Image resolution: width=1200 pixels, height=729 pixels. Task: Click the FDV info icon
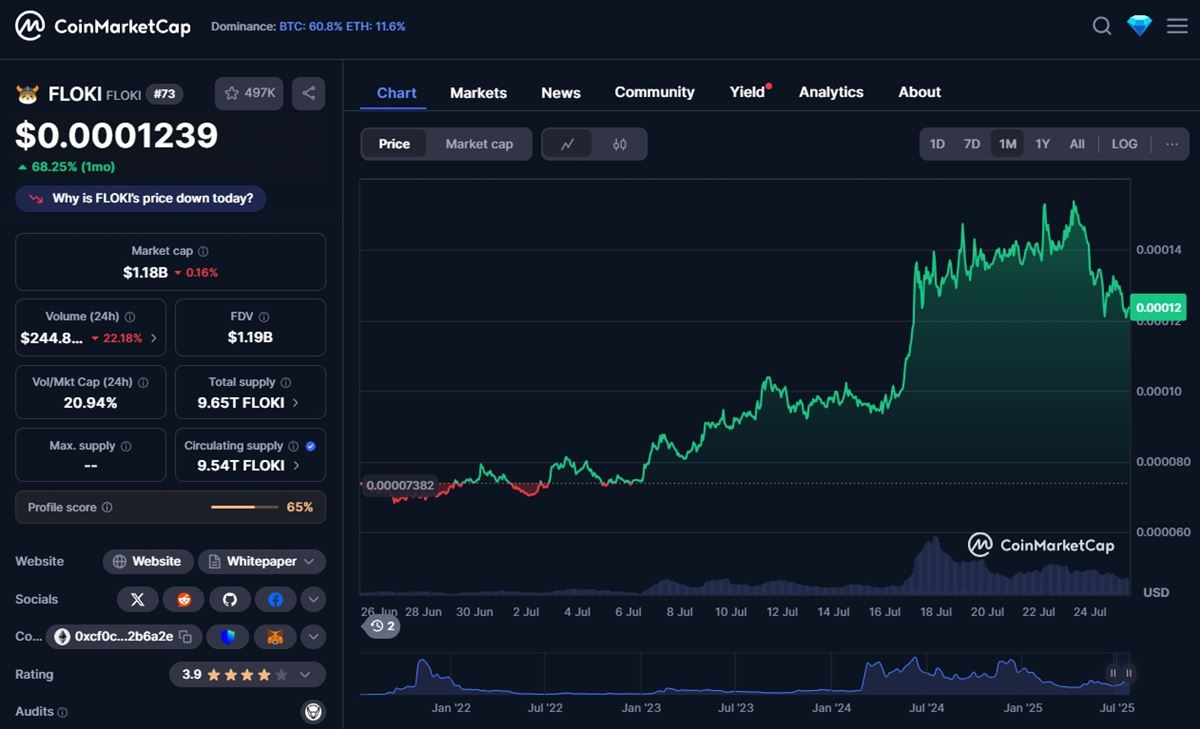[262, 316]
